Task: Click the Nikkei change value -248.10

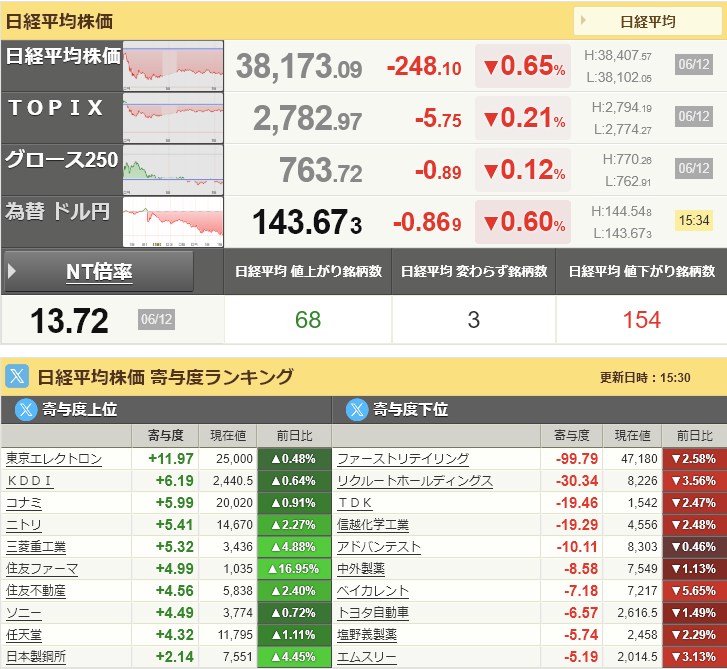Action: coord(424,66)
